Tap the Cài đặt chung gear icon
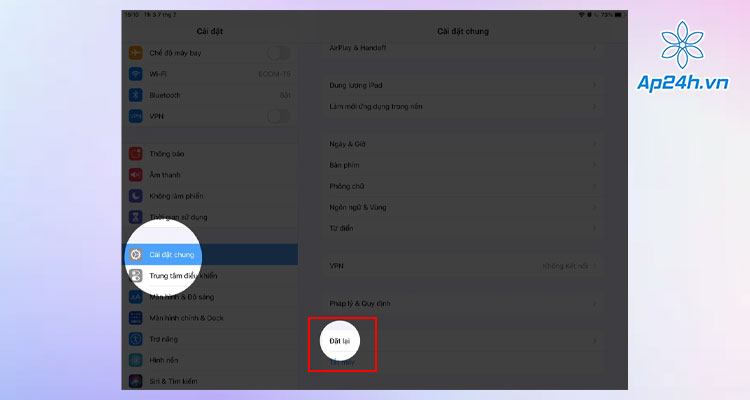Screen dimensions: 750x400 (135, 255)
